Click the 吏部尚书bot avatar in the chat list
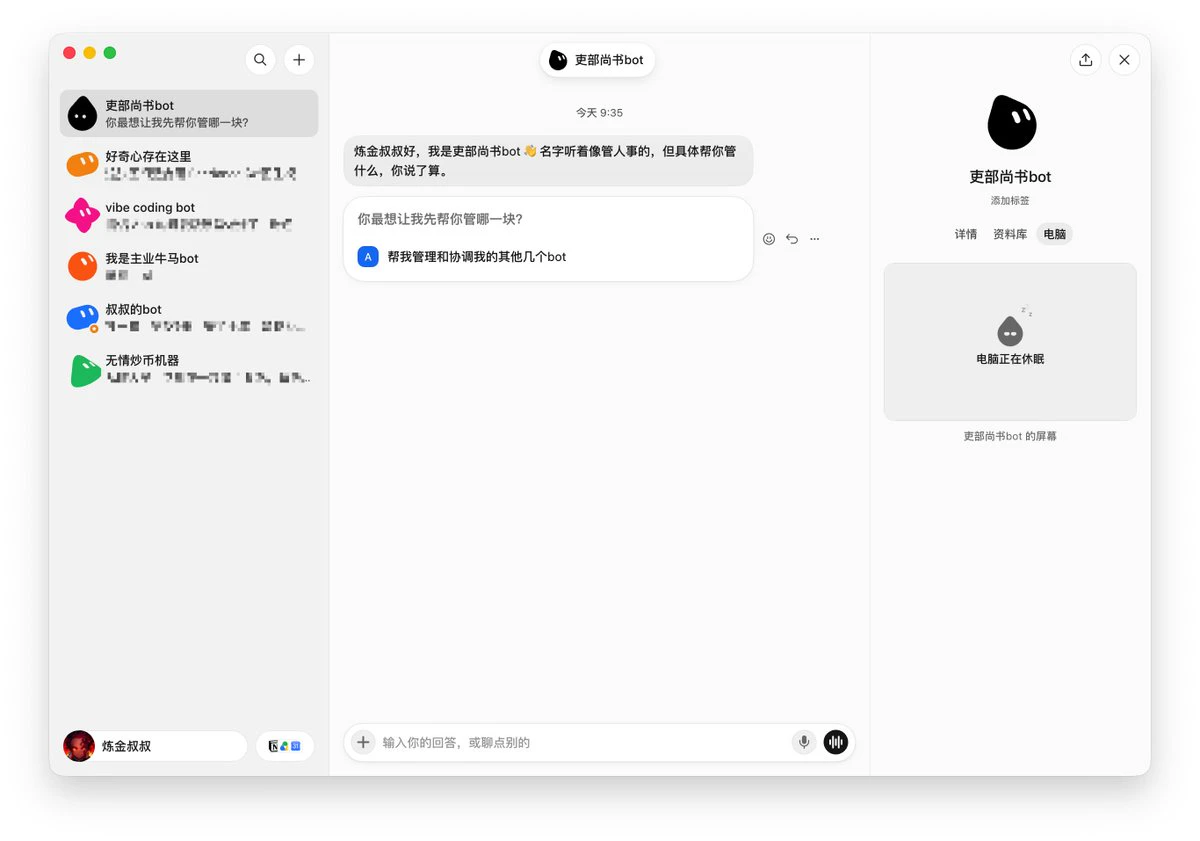The image size is (1200, 841). coord(82,114)
